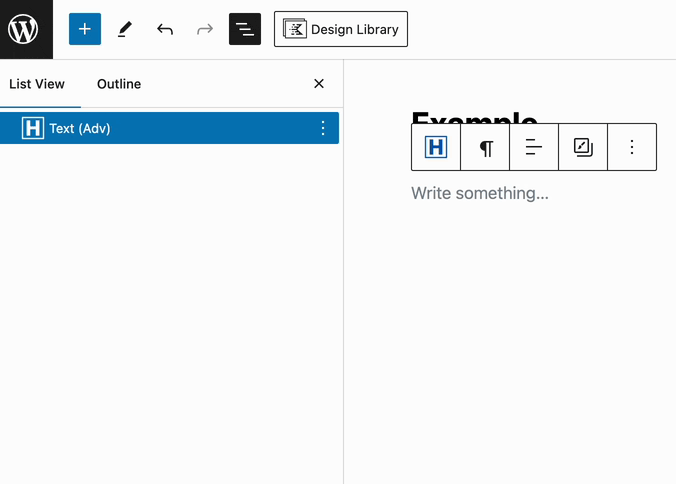This screenshot has height=484, width=677.
Task: Open block toolbar more options
Action: [632, 147]
